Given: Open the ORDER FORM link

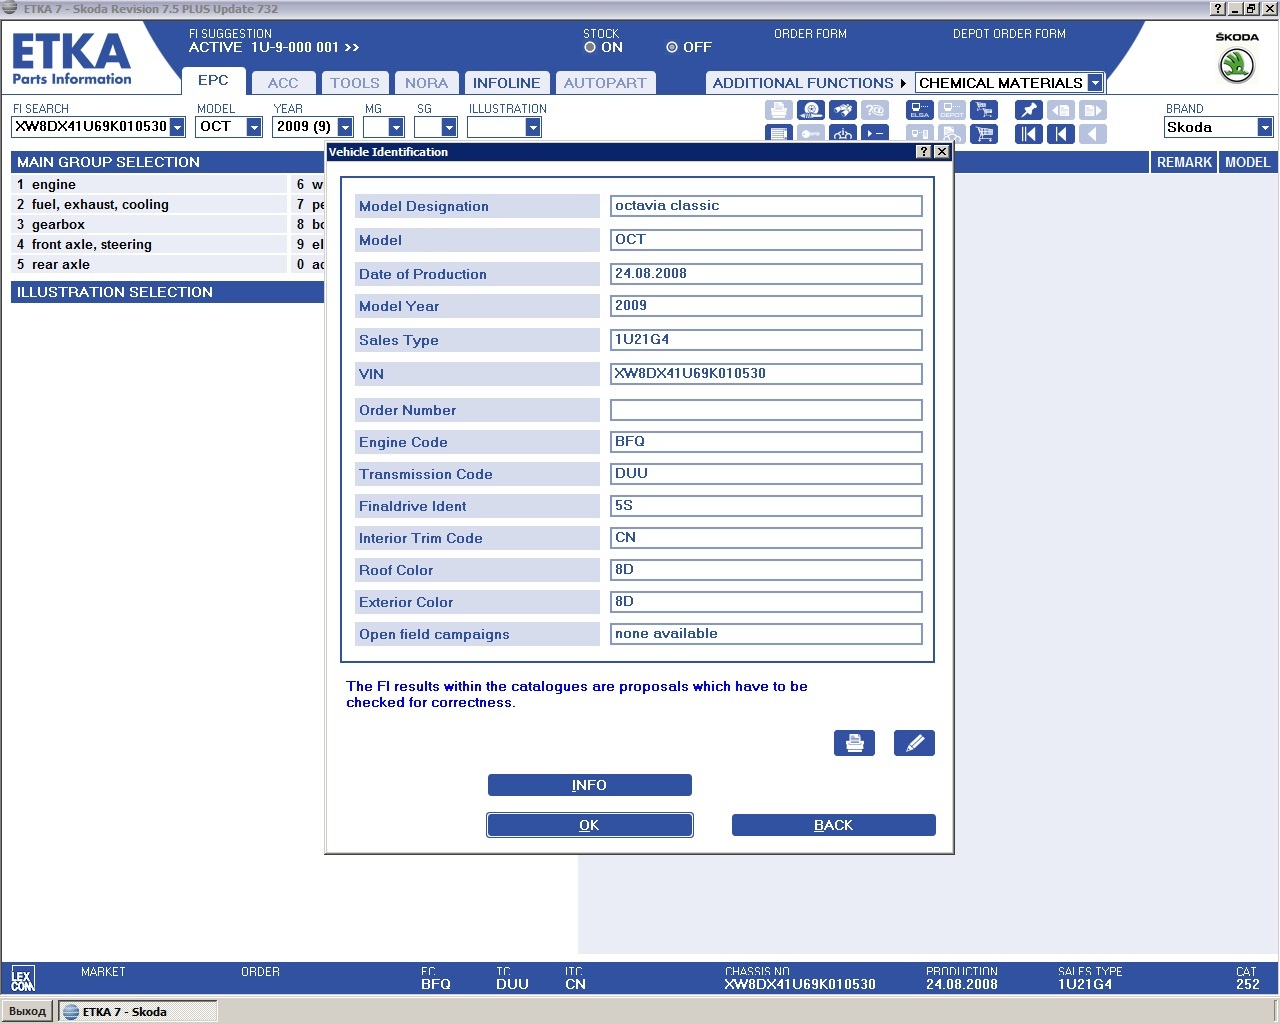Looking at the screenshot, I should 810,34.
